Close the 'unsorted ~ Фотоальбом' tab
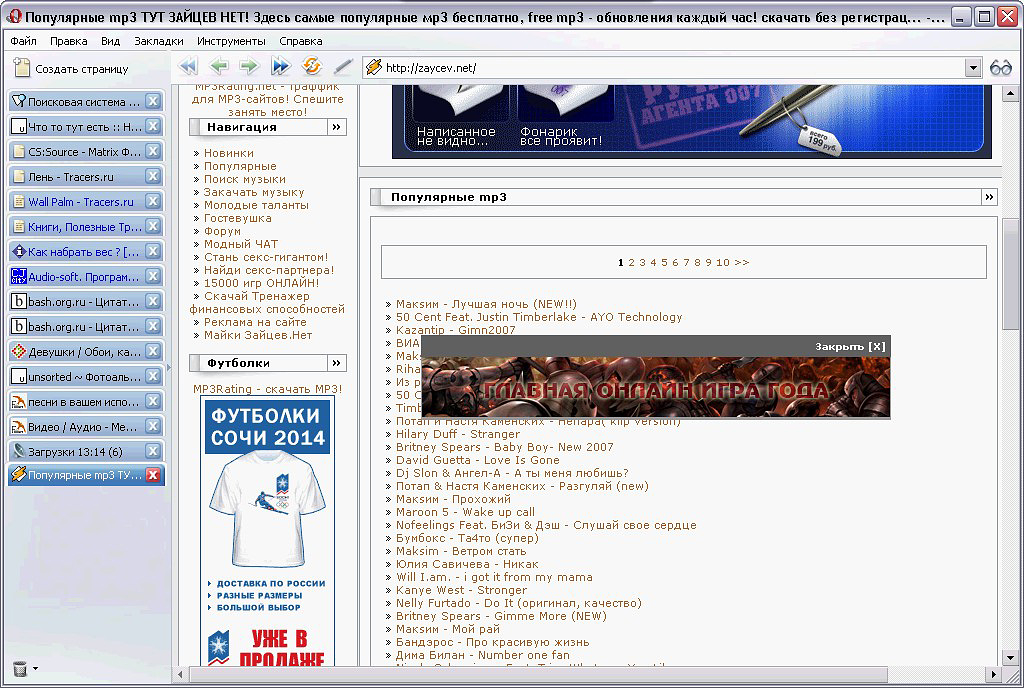1024x688 pixels. click(153, 377)
